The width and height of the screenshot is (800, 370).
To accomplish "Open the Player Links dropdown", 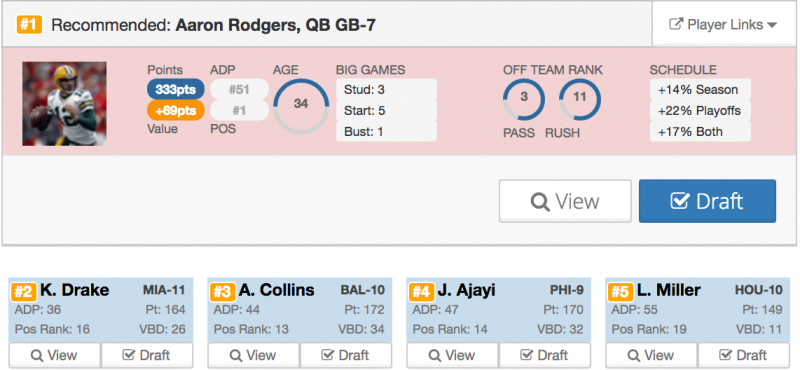I will pyautogui.click(x=722, y=24).
